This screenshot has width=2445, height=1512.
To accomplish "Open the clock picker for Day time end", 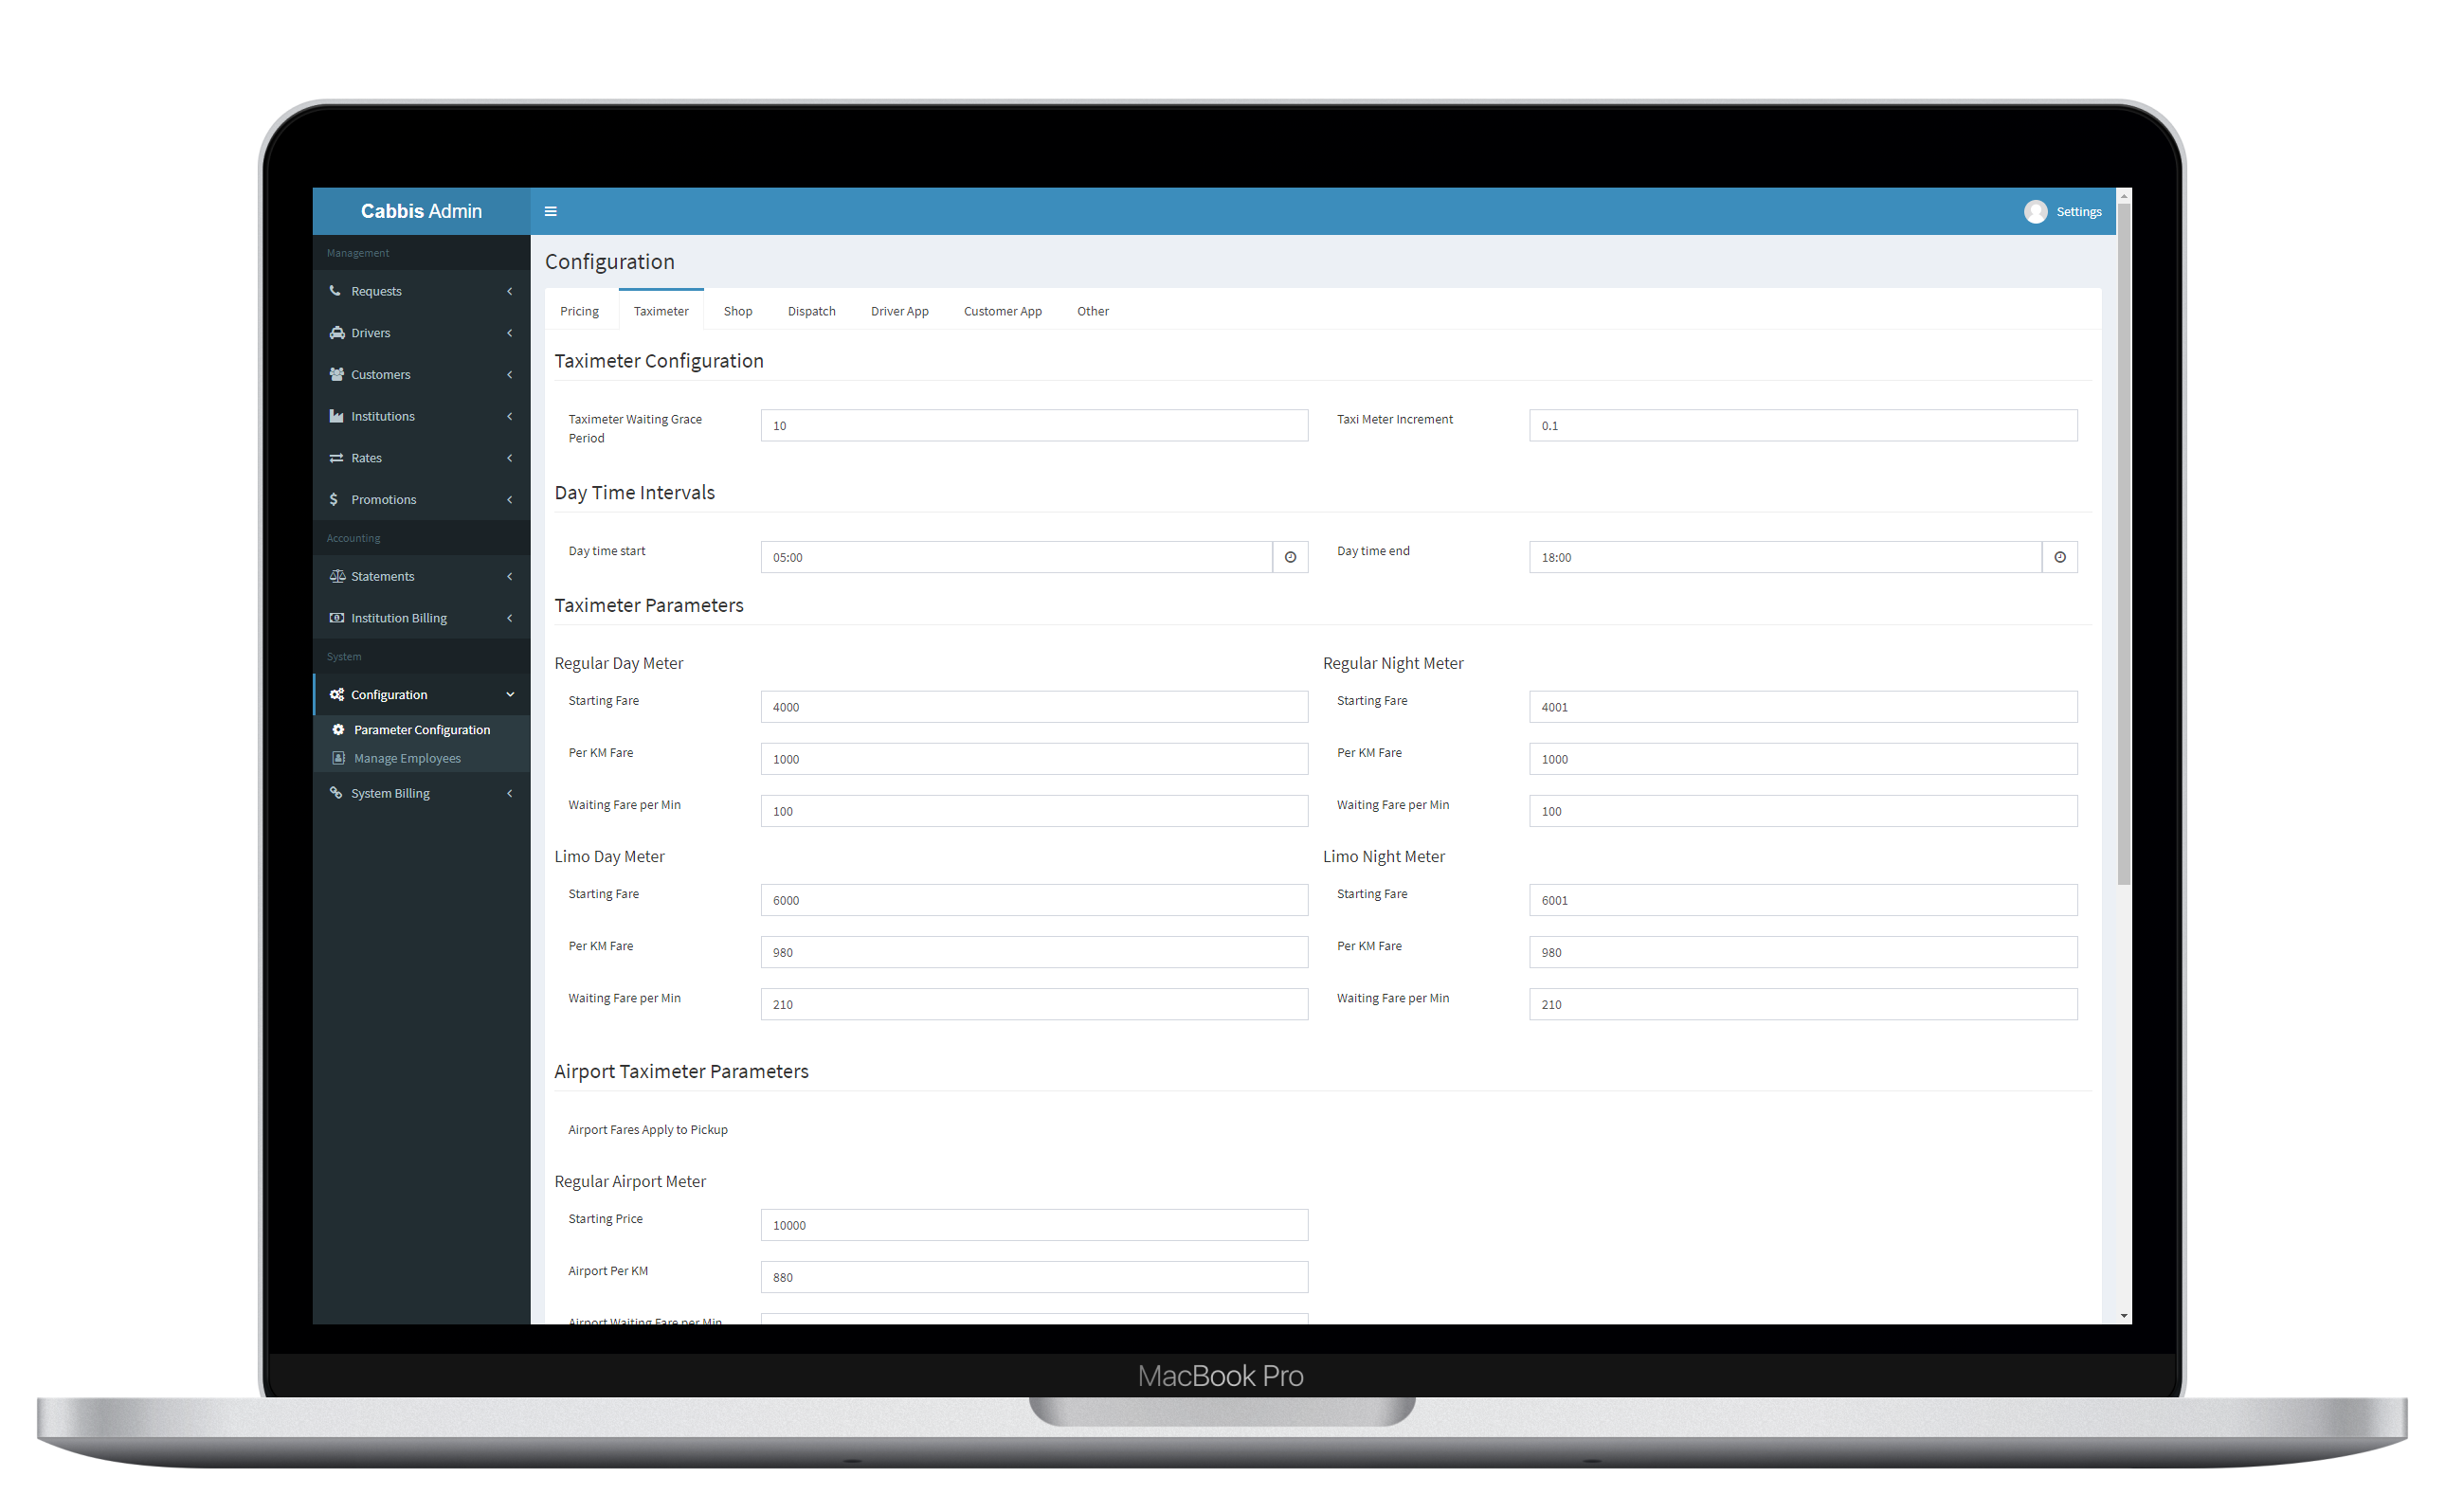I will [2059, 557].
